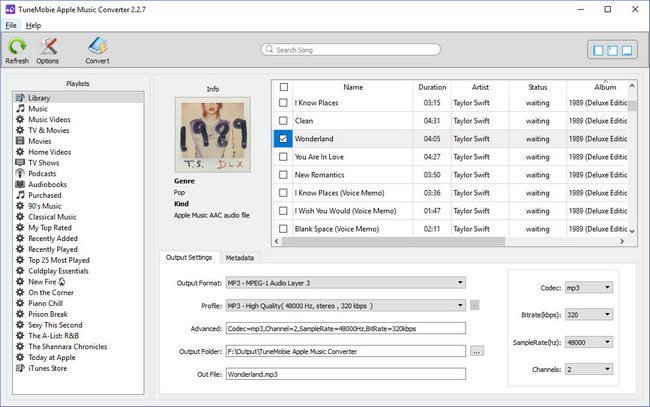Check the New Romantics song checkbox

[283, 174]
